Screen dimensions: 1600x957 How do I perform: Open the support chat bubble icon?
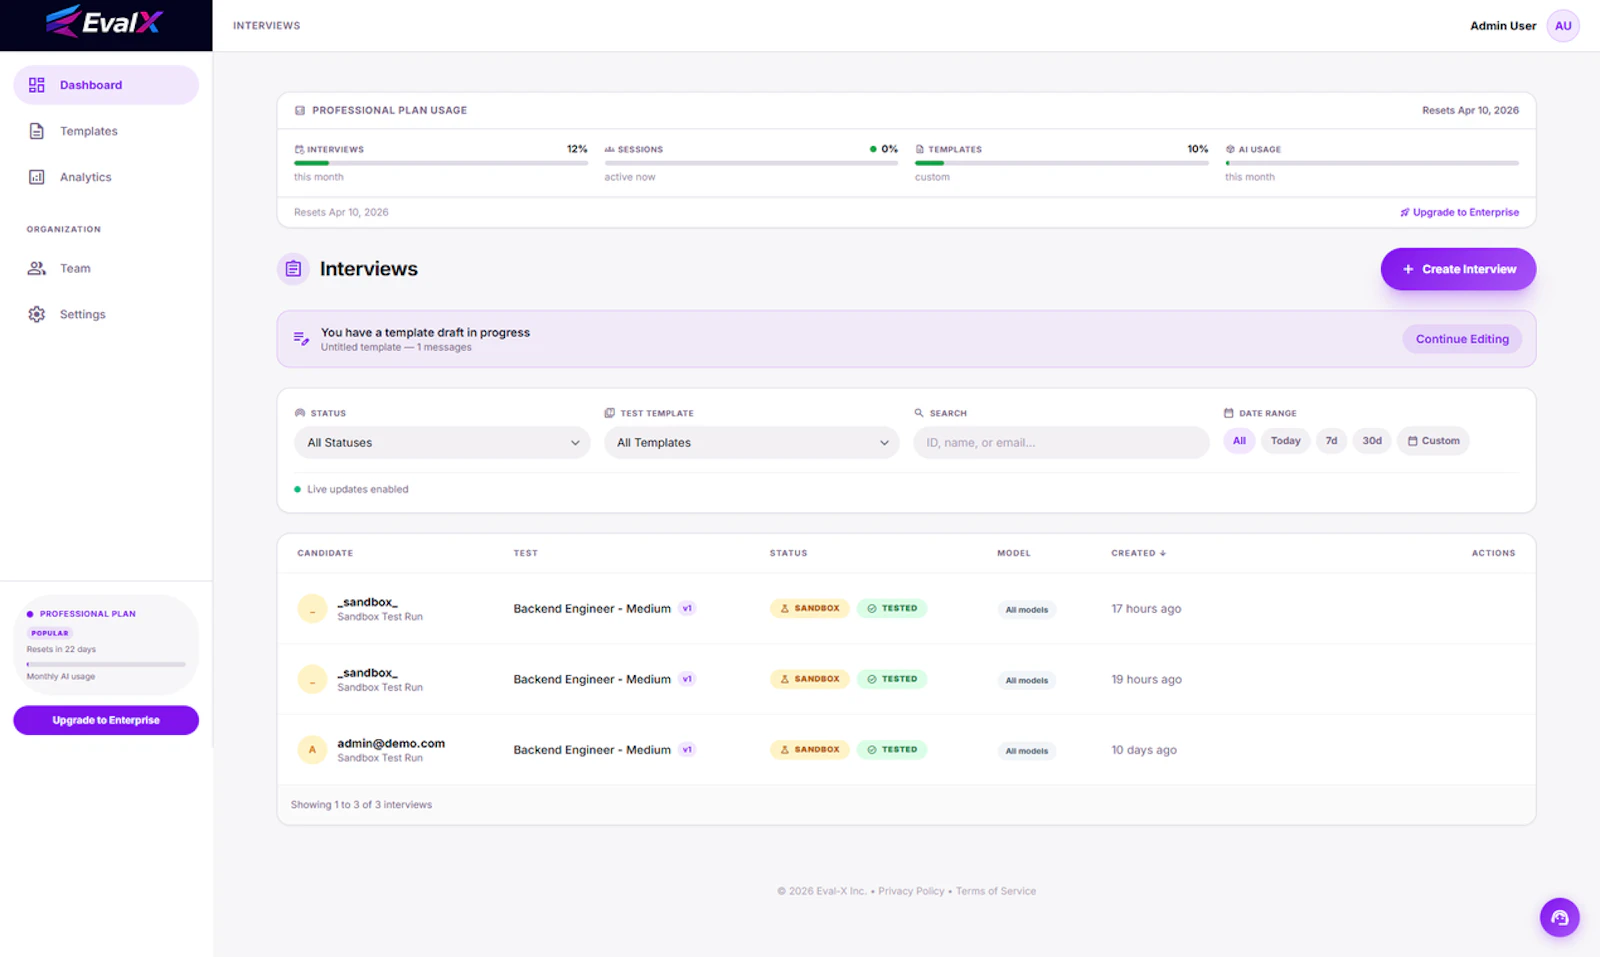click(x=1560, y=917)
